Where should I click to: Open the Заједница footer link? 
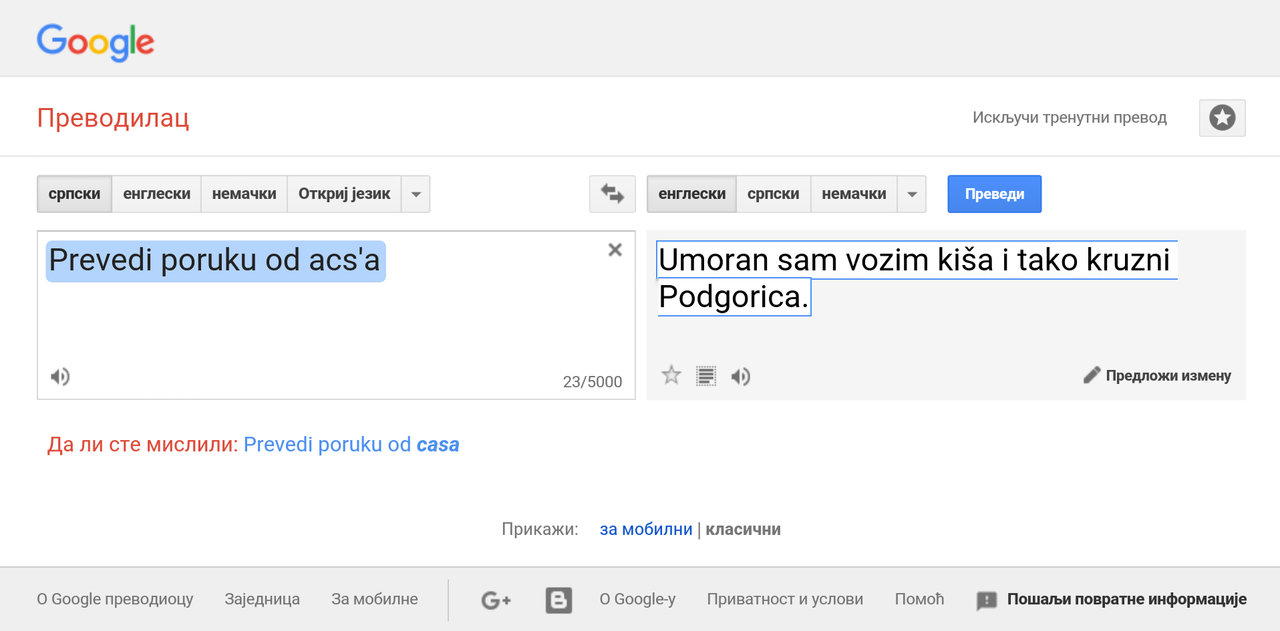[262, 600]
